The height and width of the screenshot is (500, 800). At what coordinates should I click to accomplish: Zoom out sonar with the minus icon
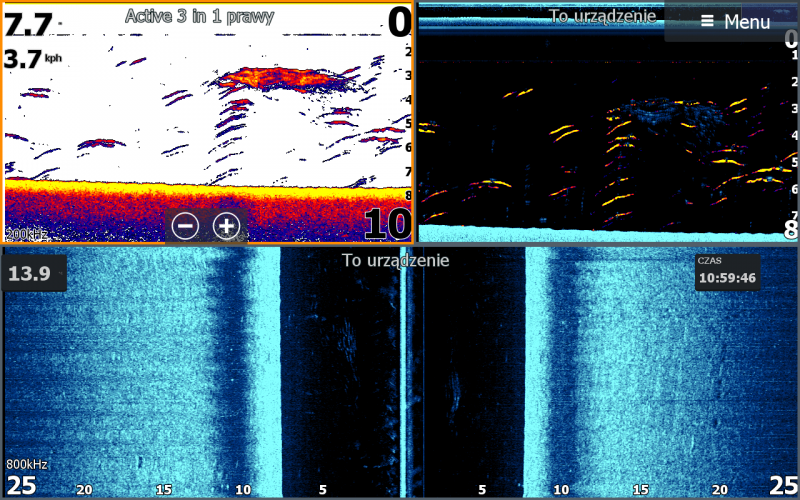pos(184,226)
